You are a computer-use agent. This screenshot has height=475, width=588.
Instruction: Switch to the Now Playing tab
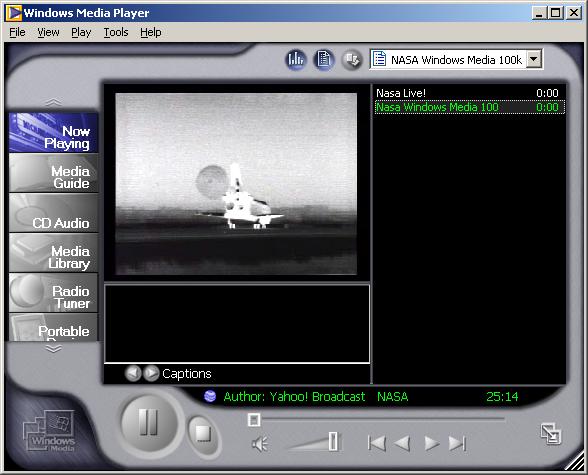click(x=54, y=133)
